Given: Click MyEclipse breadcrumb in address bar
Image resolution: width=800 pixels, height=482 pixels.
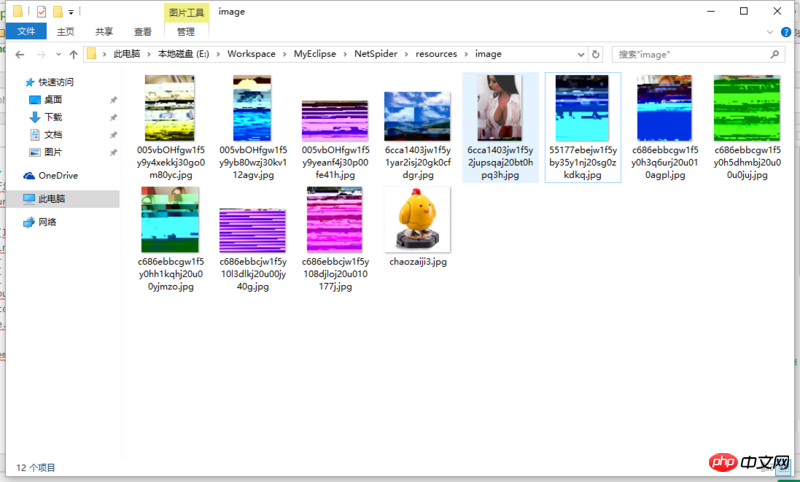Looking at the screenshot, I should [315, 54].
